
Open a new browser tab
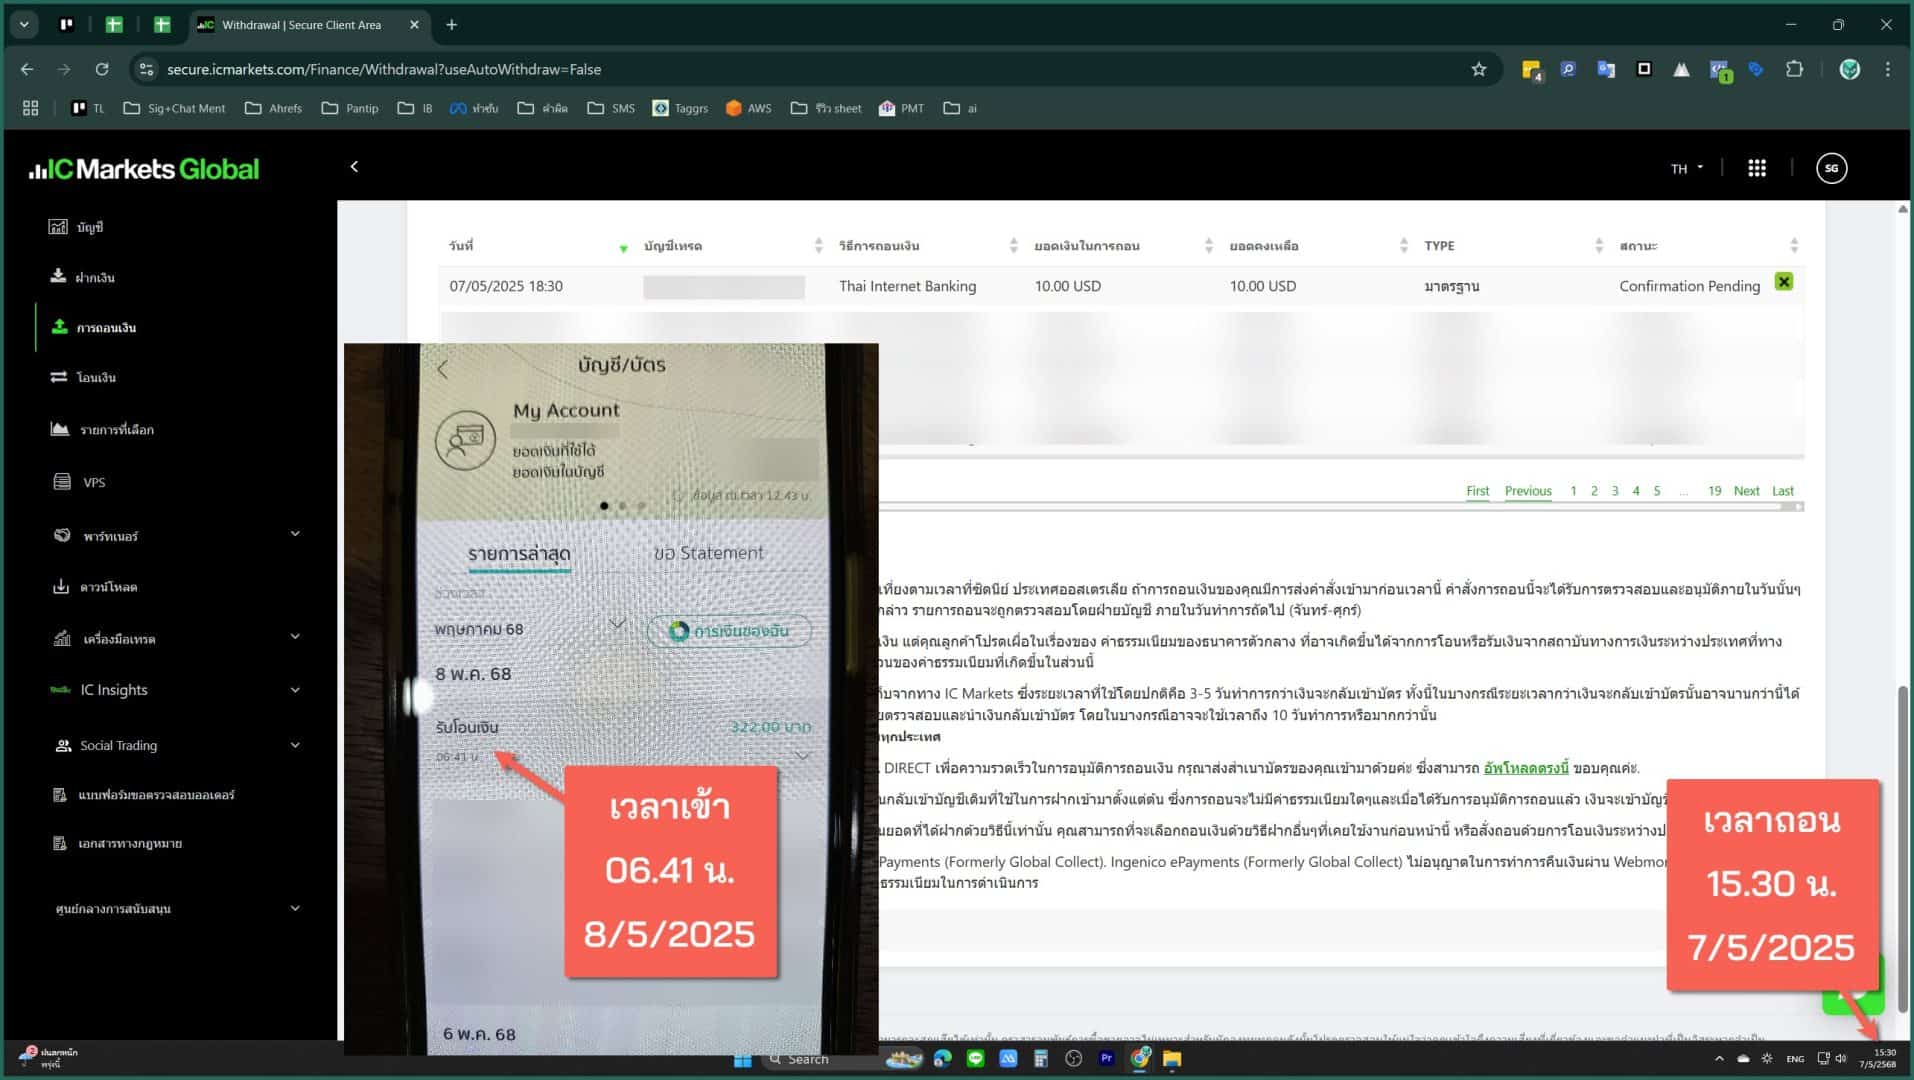coord(452,25)
